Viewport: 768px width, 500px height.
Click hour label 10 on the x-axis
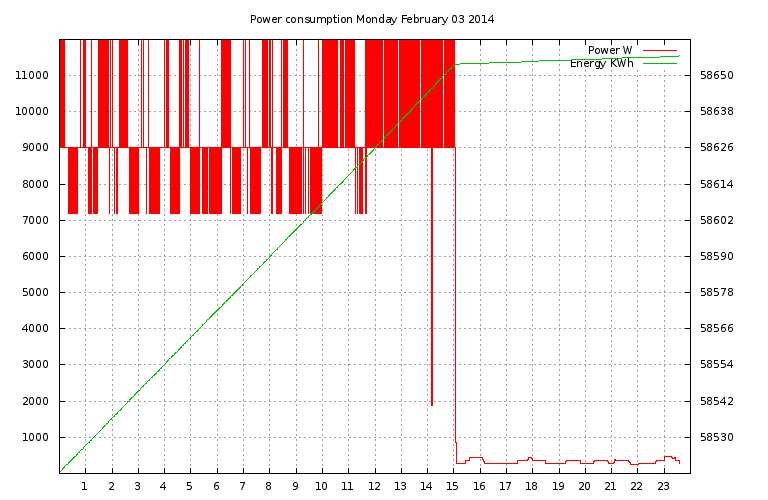321,486
